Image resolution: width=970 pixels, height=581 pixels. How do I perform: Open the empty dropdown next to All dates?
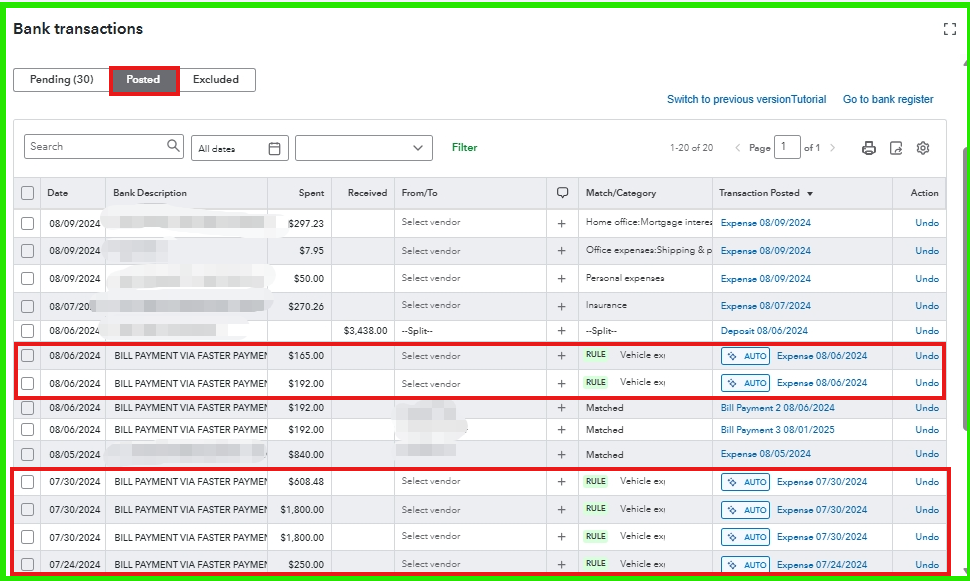[x=364, y=148]
